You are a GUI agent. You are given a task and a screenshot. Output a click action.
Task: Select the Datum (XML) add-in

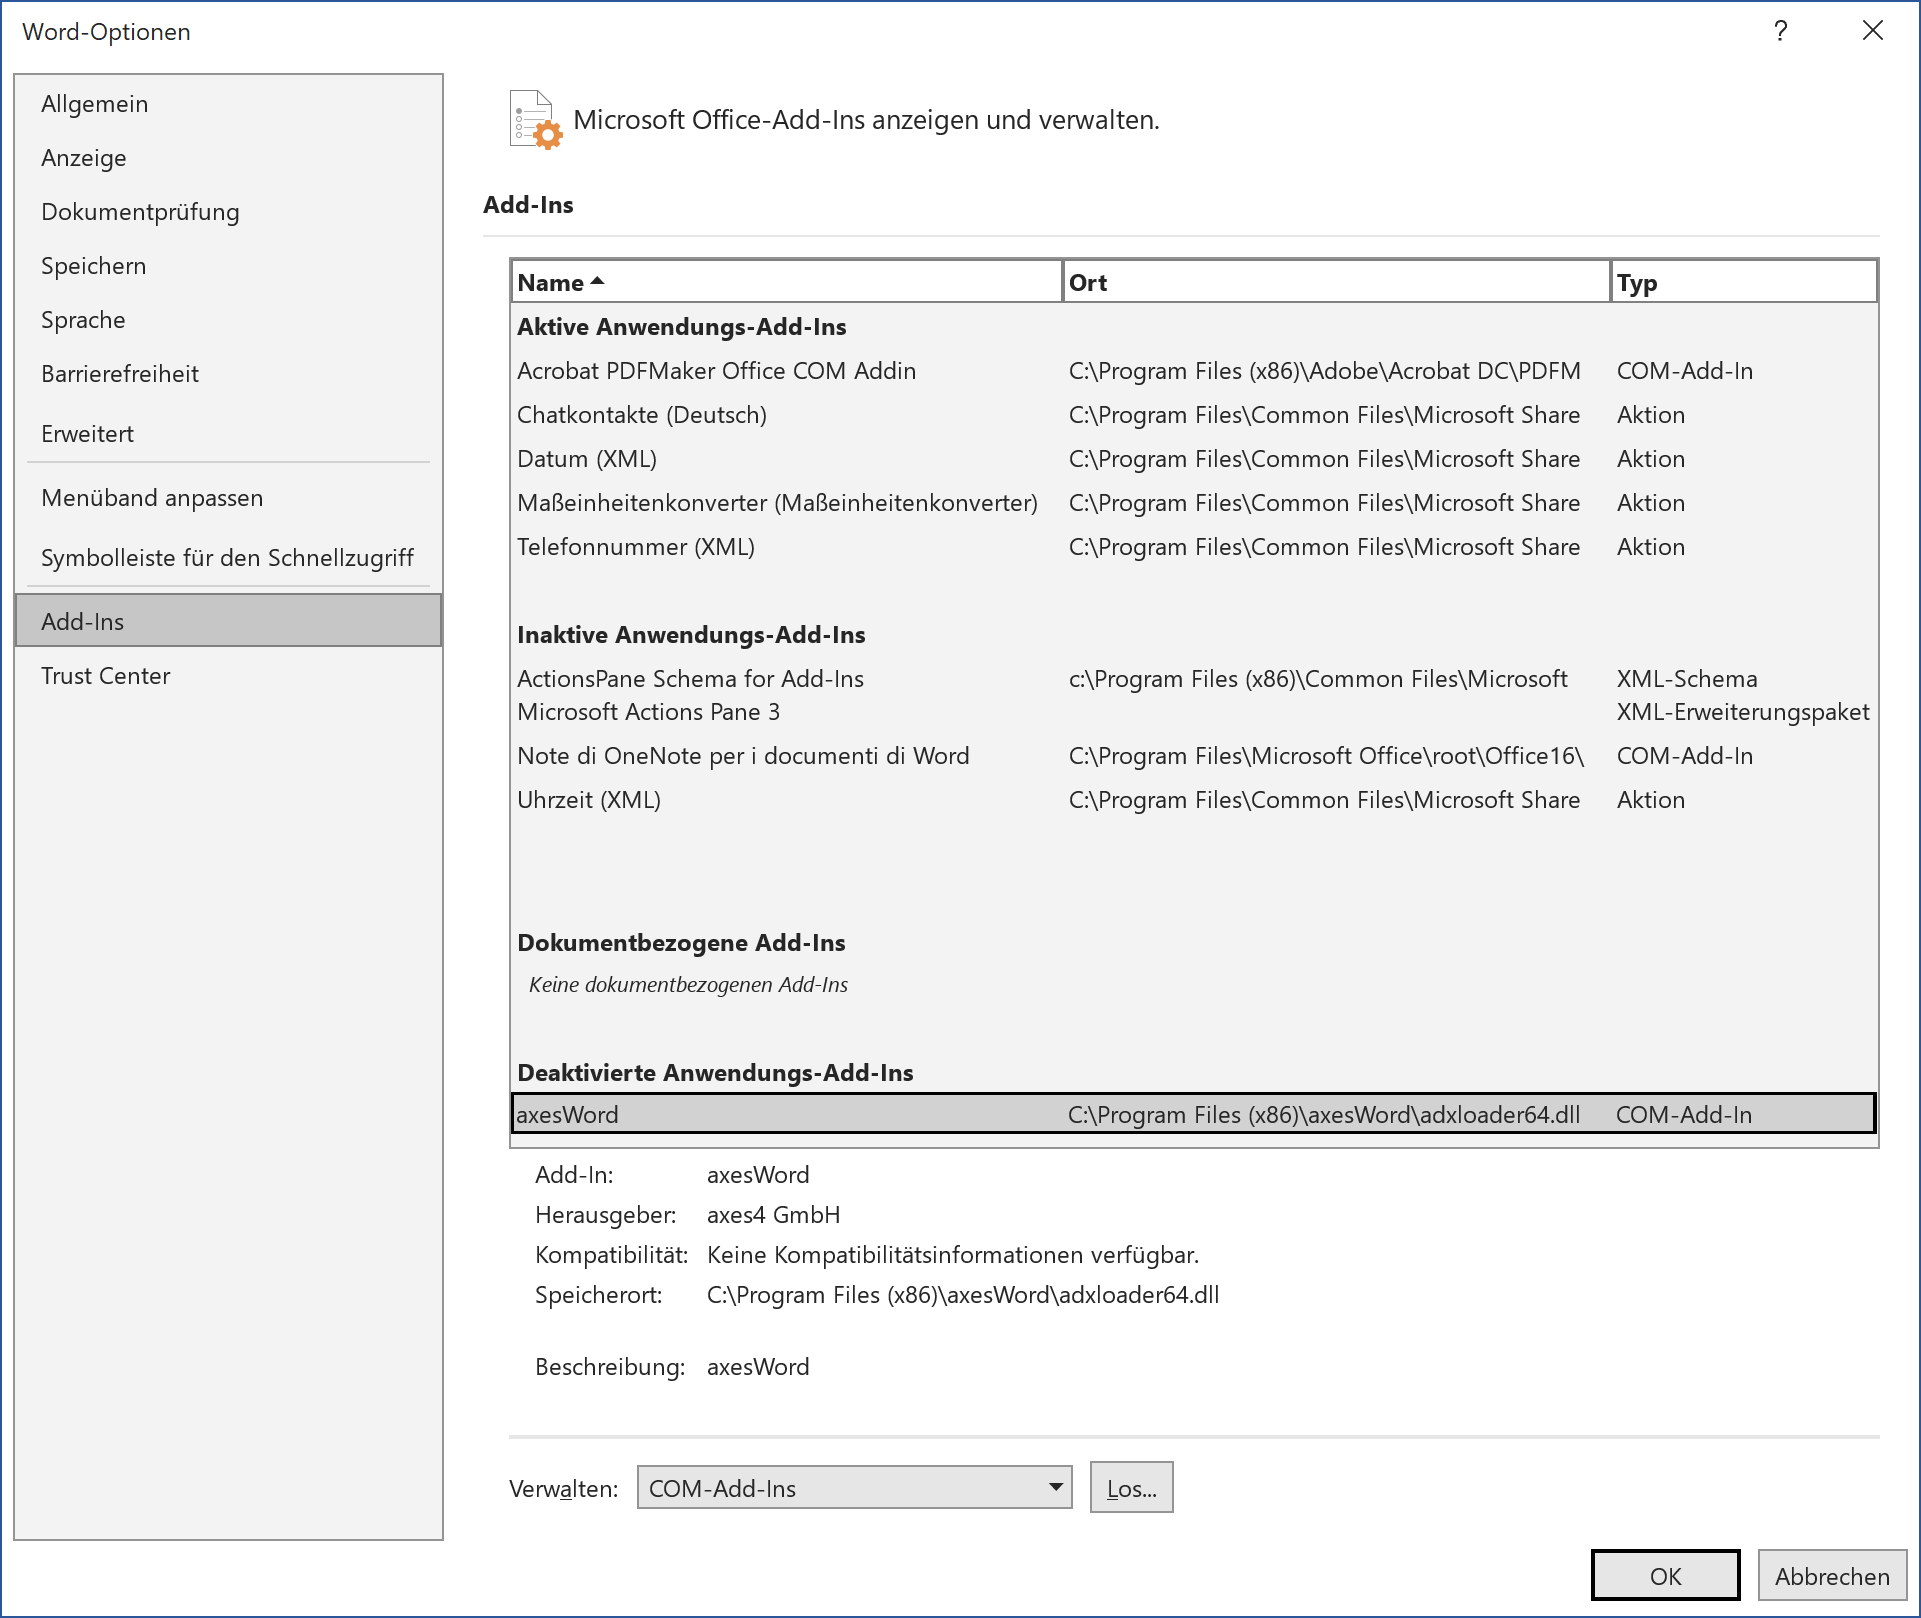point(1194,459)
